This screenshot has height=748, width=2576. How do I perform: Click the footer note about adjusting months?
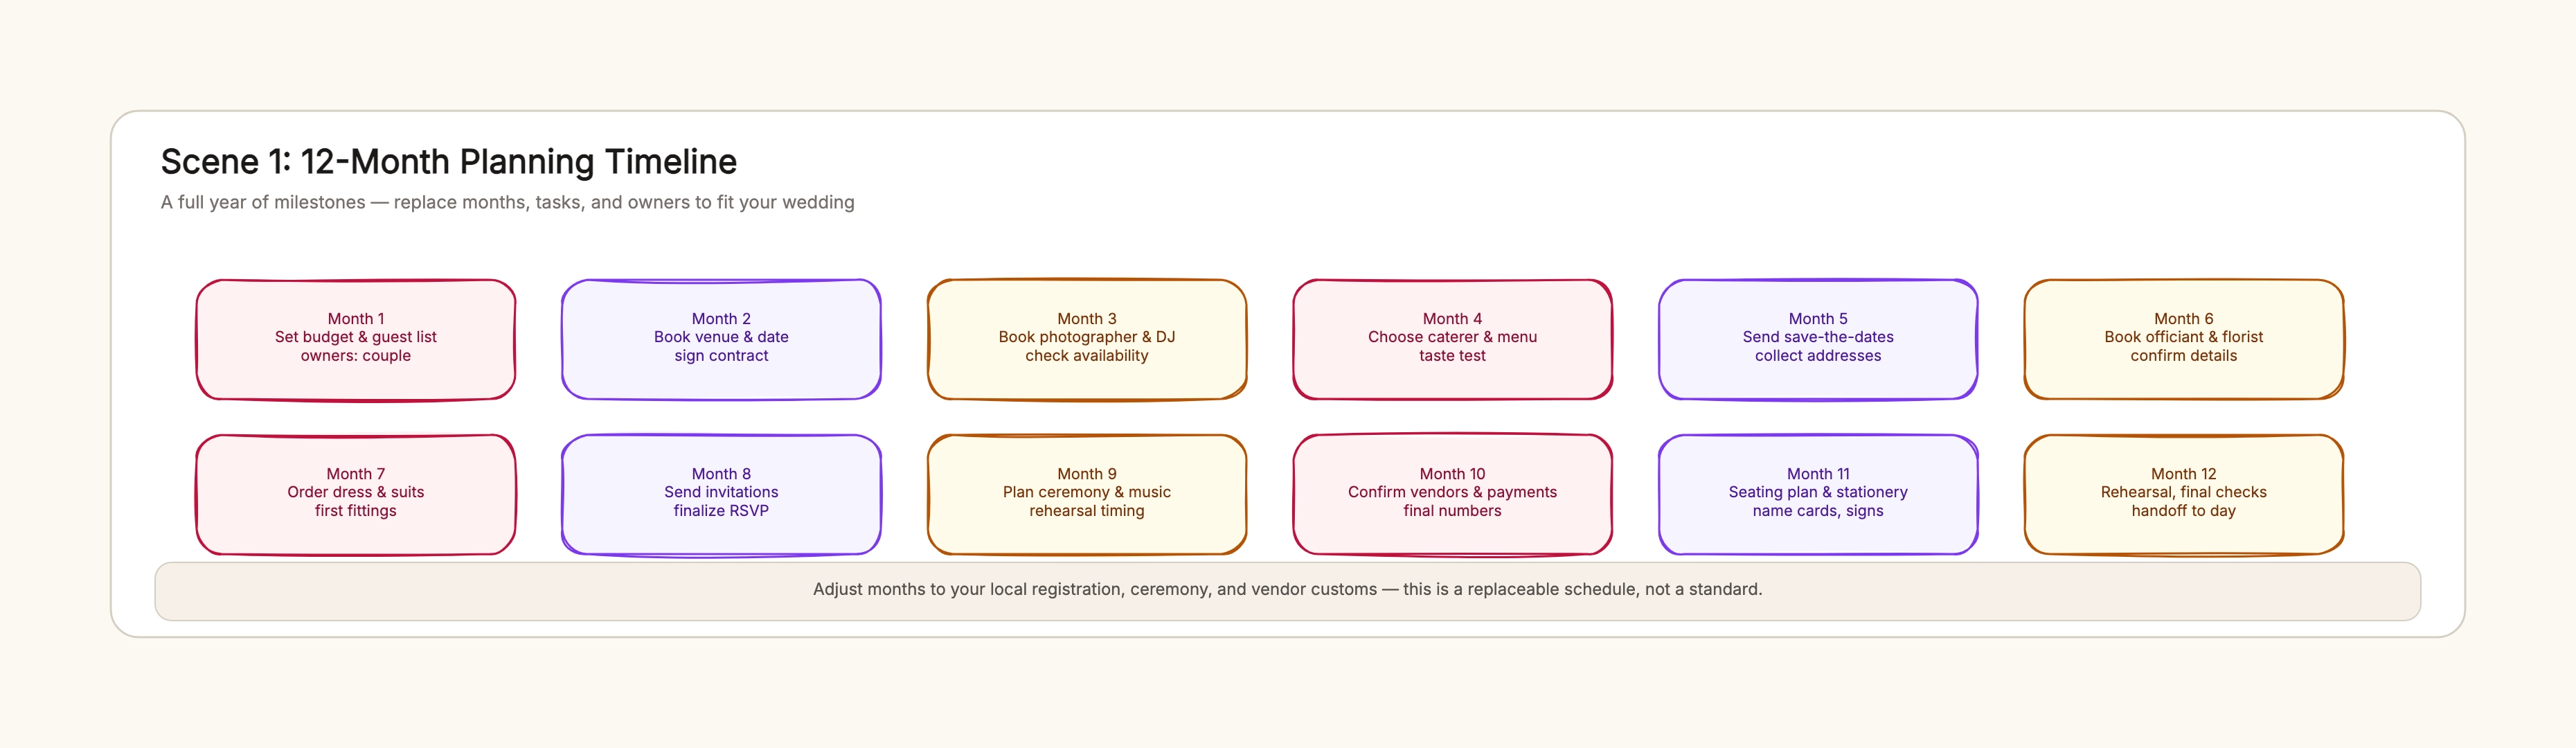tap(1288, 590)
